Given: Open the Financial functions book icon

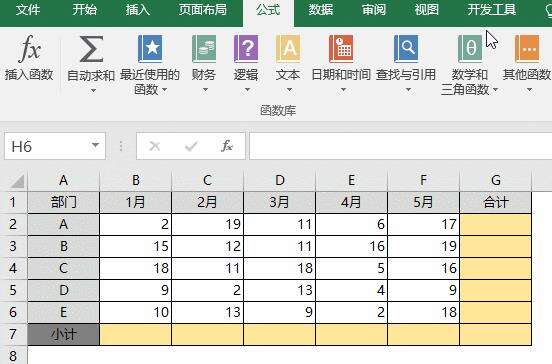Looking at the screenshot, I should point(204,49).
